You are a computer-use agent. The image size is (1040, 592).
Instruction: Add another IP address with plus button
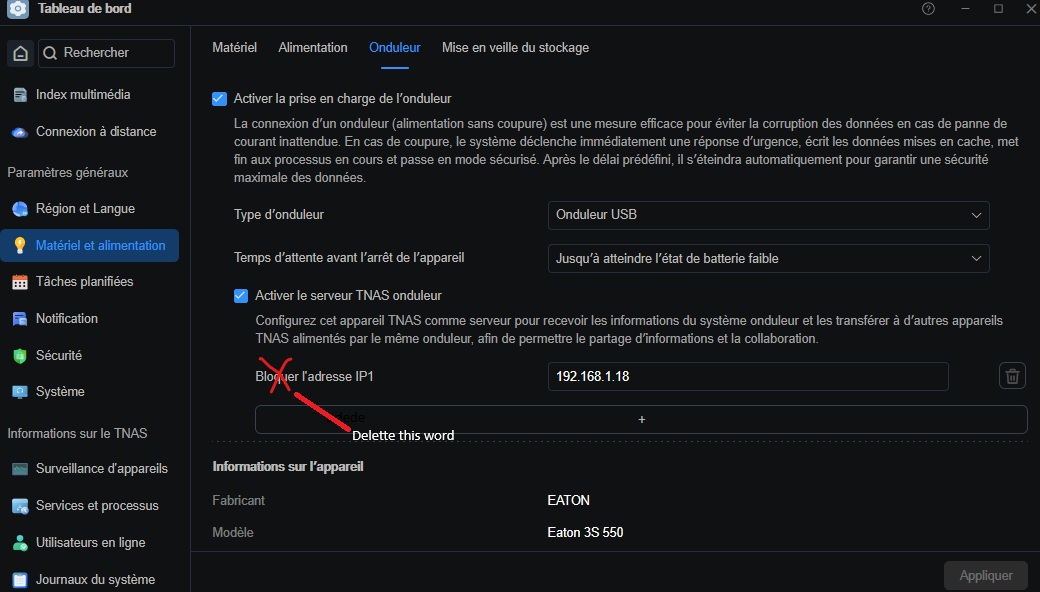pos(641,420)
